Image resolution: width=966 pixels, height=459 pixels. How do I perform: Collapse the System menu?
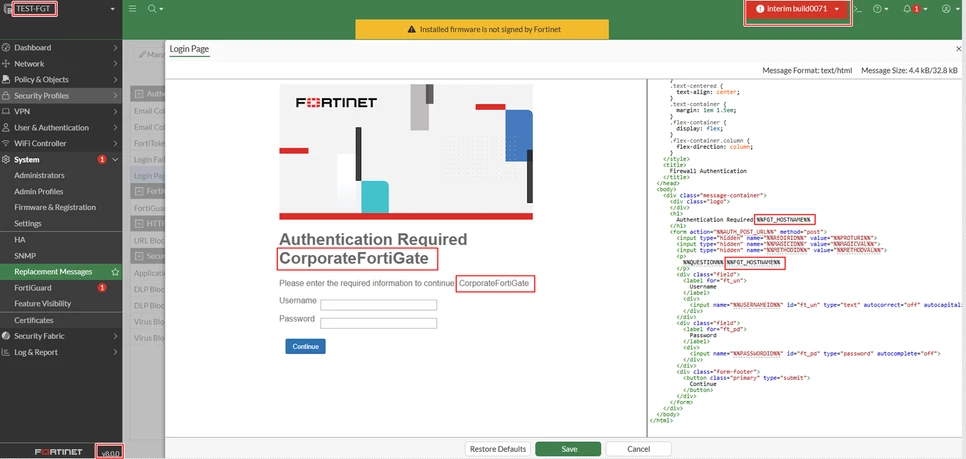(61, 160)
